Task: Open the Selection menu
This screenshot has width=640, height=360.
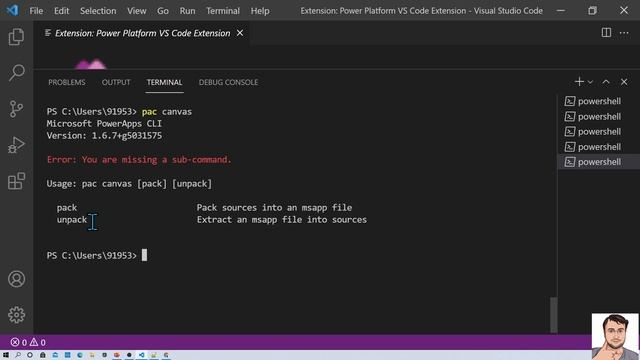Action: coord(98,11)
